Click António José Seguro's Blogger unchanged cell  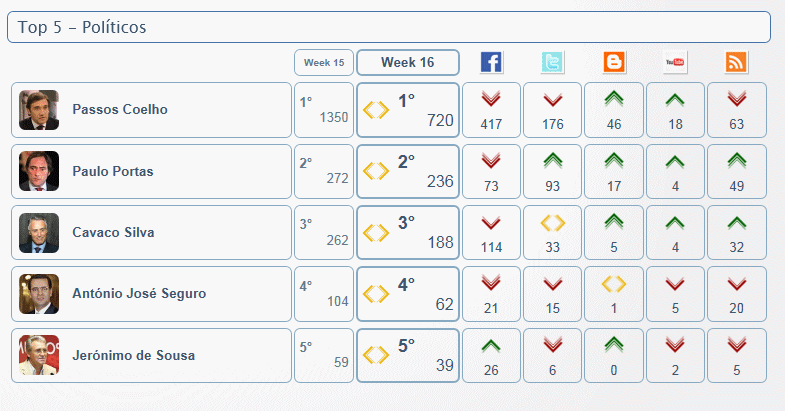click(614, 294)
